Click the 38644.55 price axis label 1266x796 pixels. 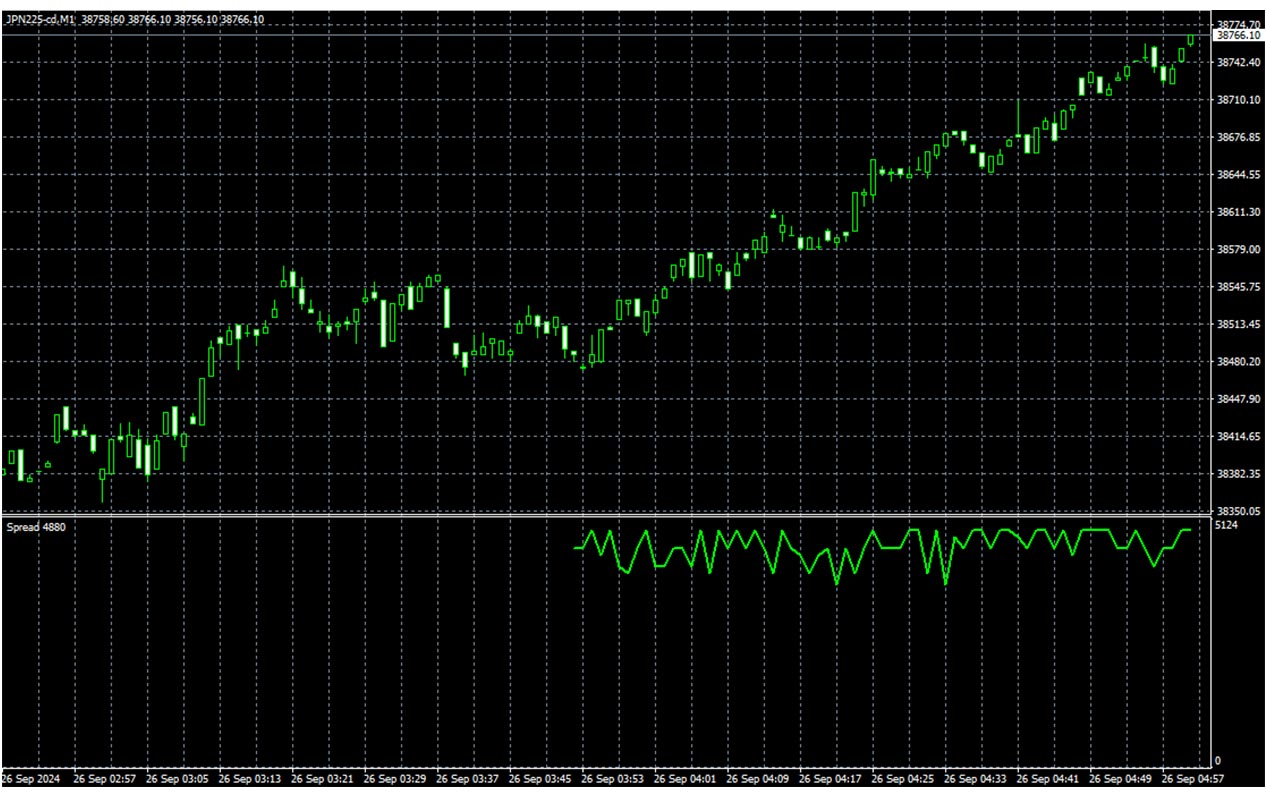click(1237, 175)
